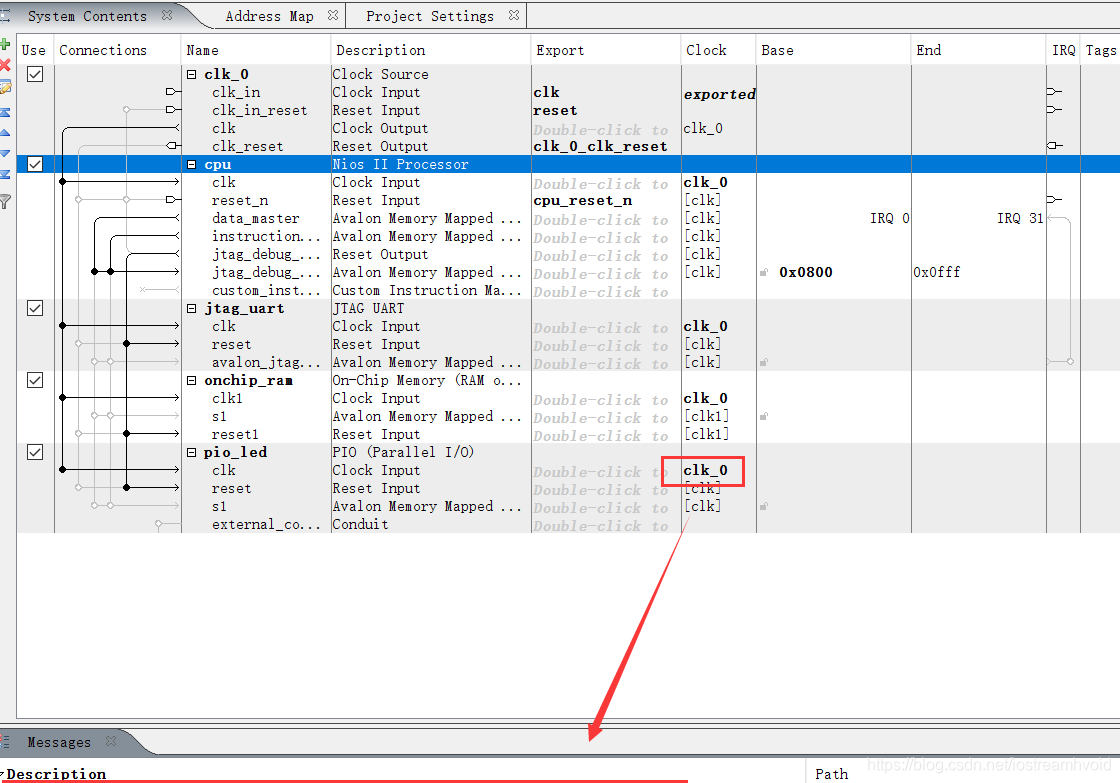Screen dimensions: 1120x783
Task: Open the filter funnel icon
Action: (x=4, y=201)
